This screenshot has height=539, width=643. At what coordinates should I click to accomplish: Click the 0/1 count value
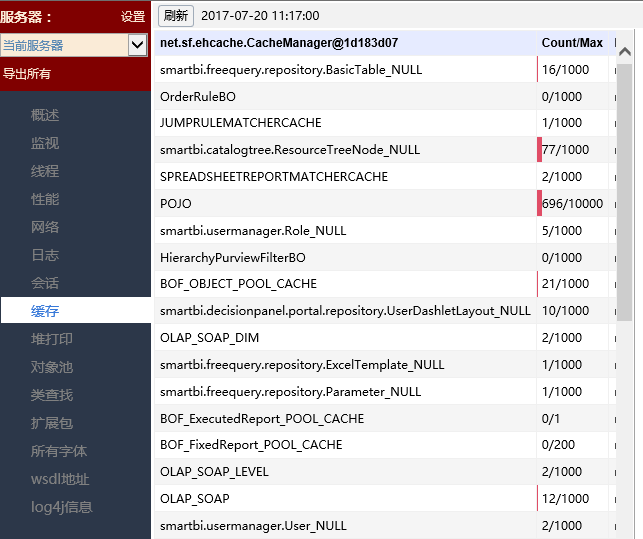[551, 418]
